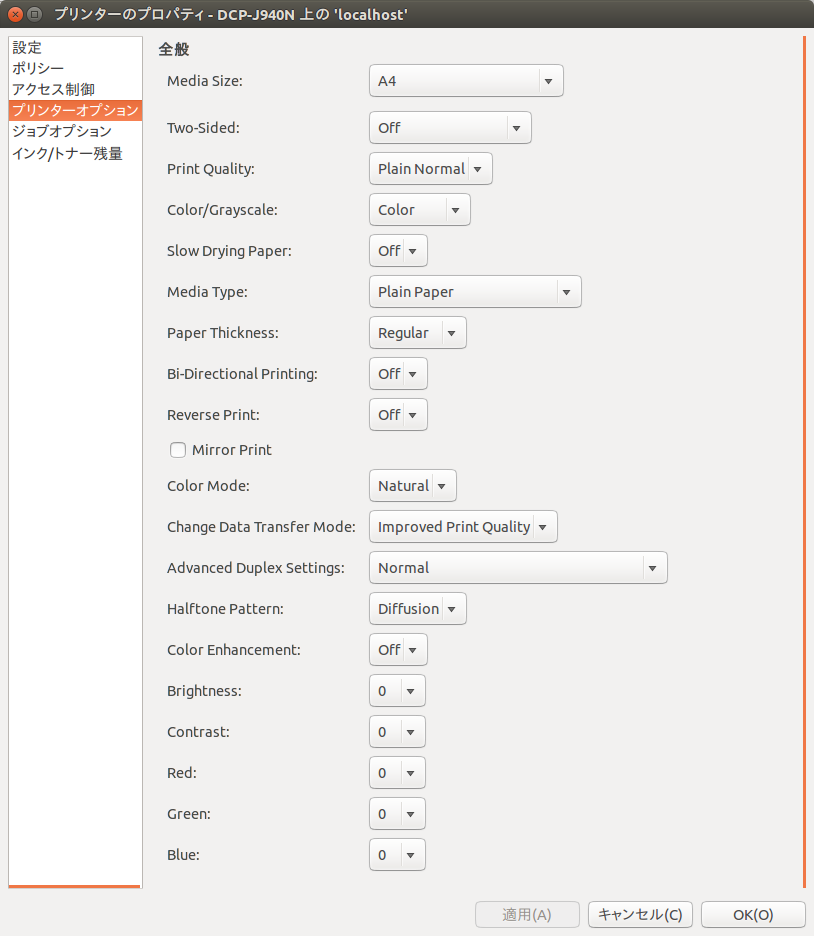Select プリンターオプション in the sidebar

(75, 110)
